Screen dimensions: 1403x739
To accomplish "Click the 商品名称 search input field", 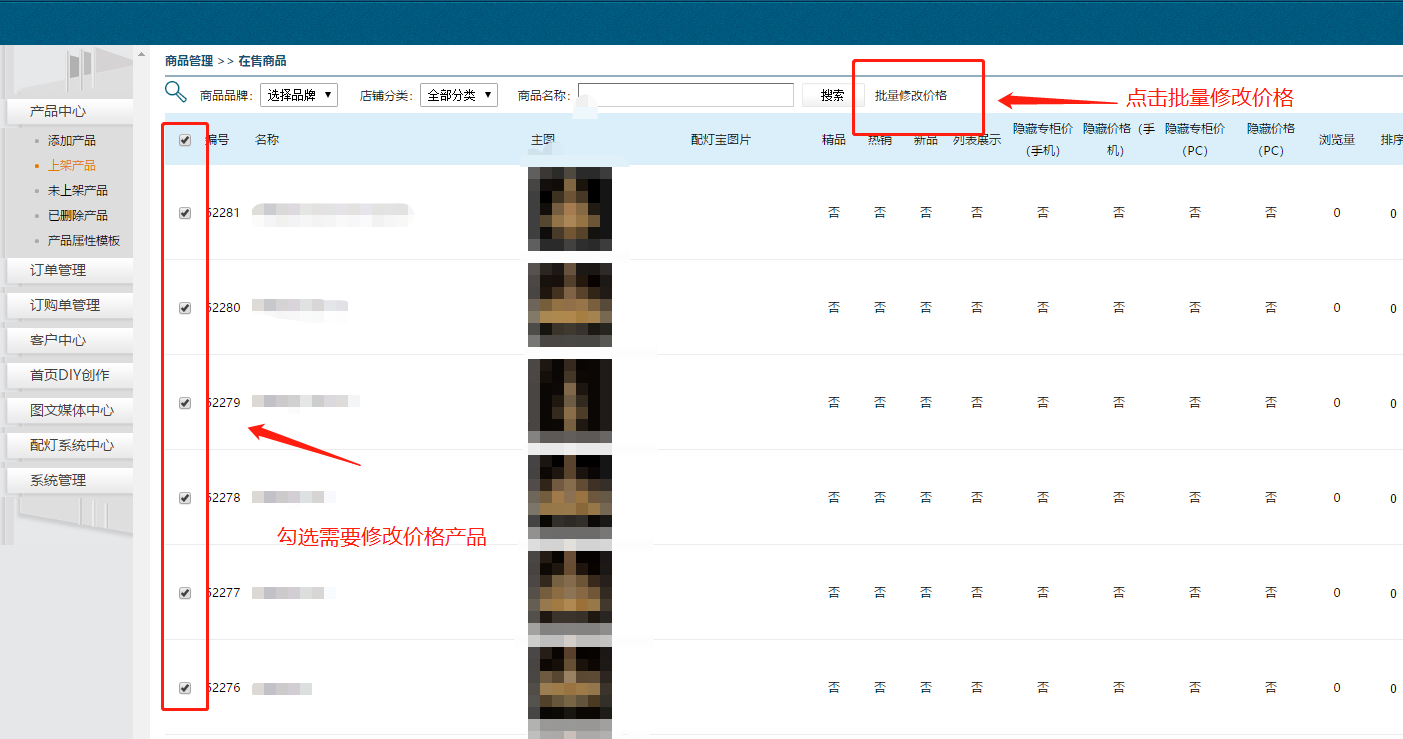I will tap(686, 95).
